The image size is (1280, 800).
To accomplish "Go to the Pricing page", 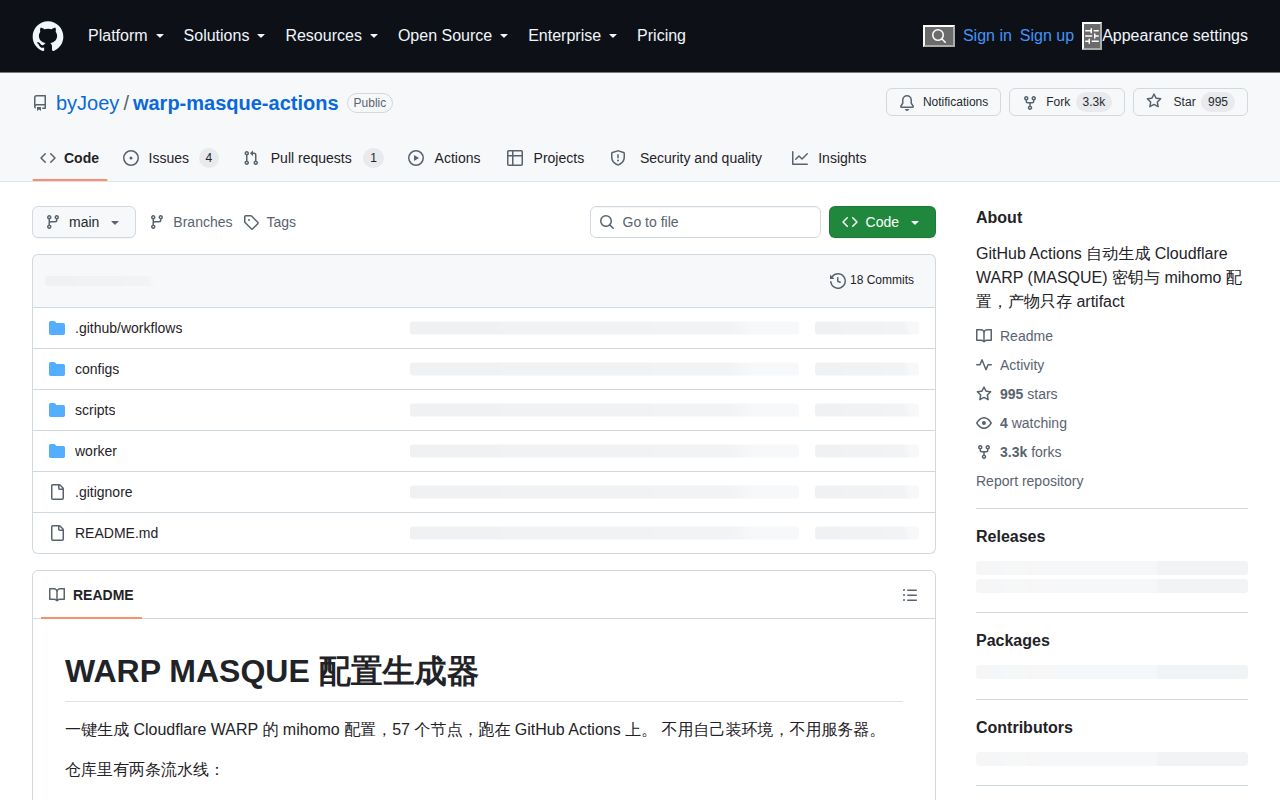I will [x=661, y=36].
